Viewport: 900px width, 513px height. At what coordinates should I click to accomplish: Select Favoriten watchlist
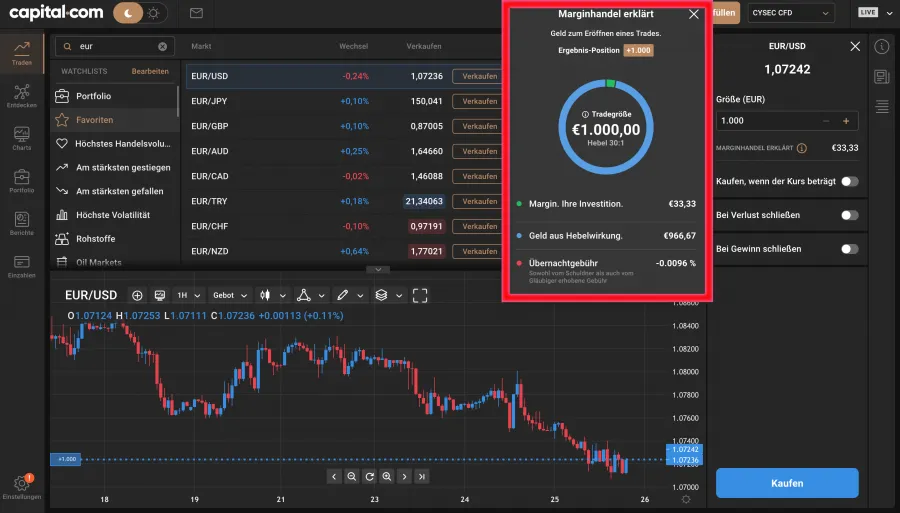pos(95,120)
